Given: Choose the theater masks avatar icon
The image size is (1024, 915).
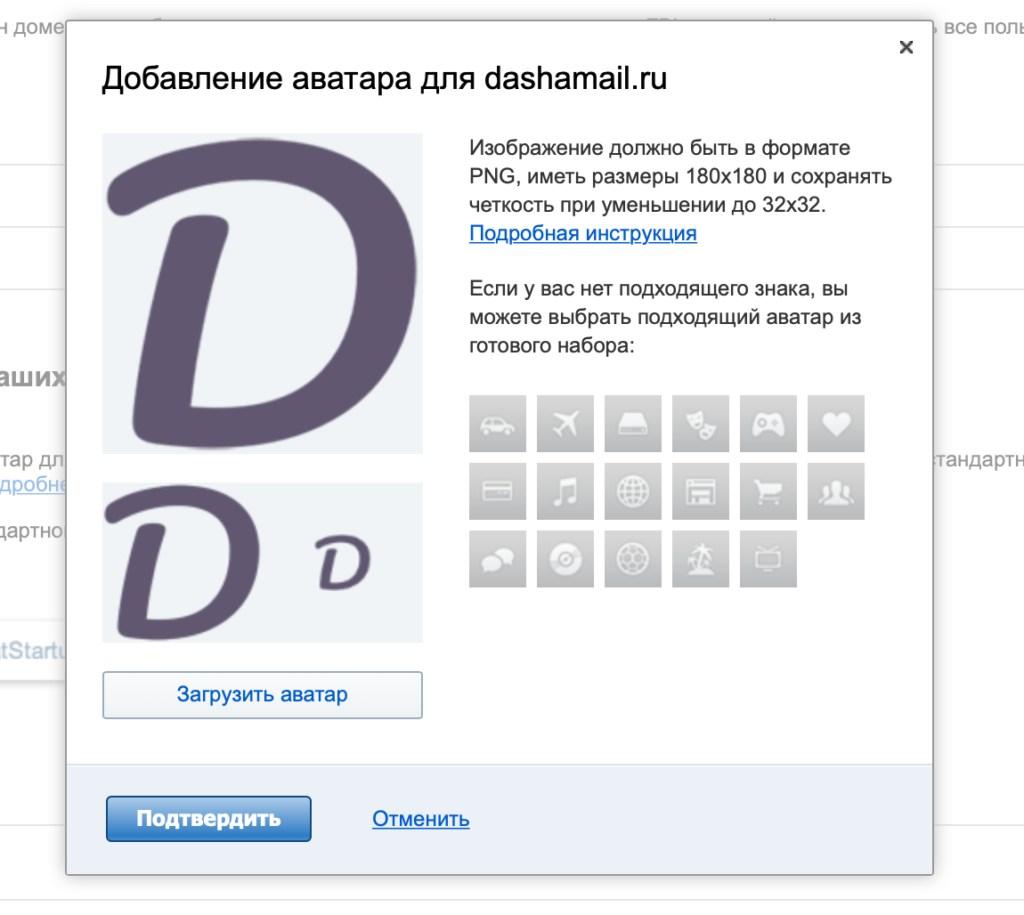Looking at the screenshot, I should (700, 423).
